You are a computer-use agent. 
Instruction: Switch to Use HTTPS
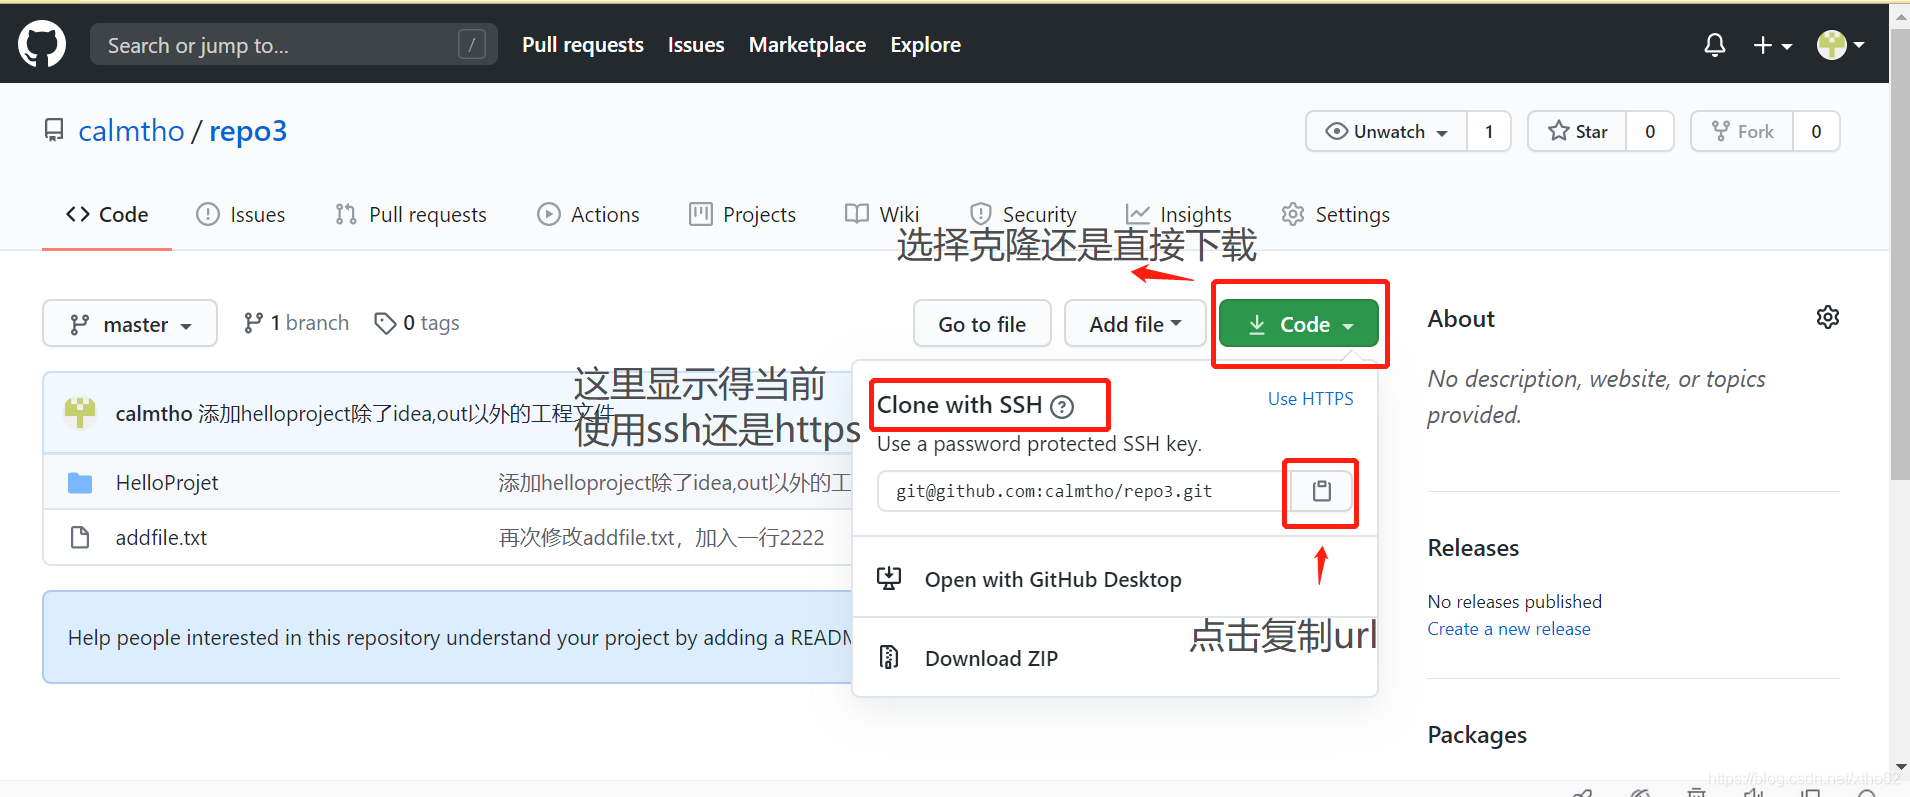pos(1310,399)
